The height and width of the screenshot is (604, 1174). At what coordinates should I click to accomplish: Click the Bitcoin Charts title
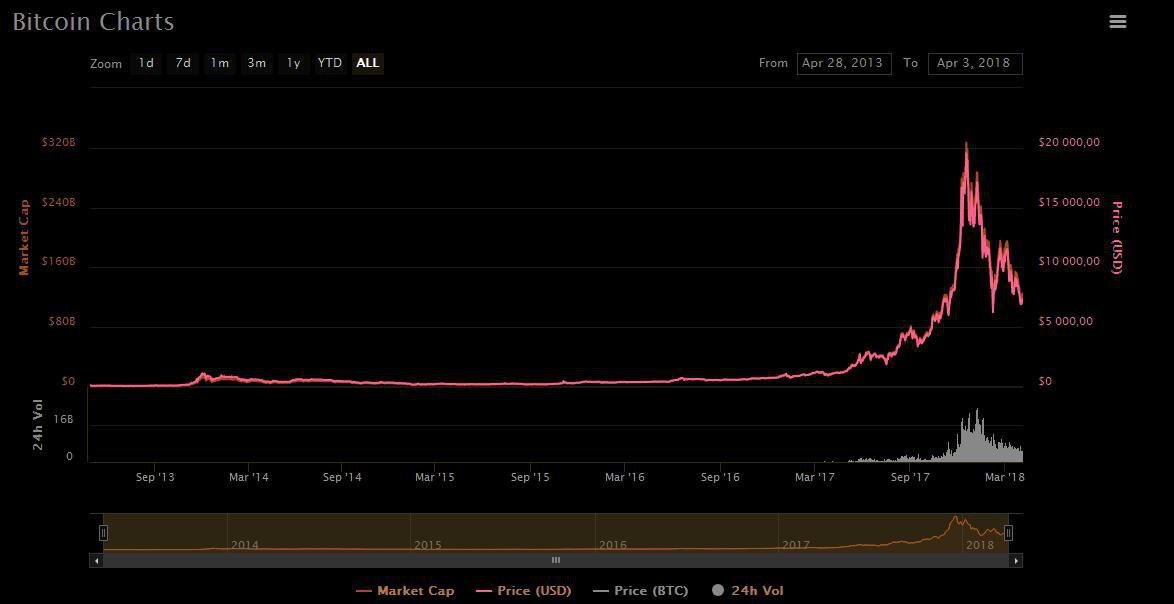pyautogui.click(x=94, y=22)
